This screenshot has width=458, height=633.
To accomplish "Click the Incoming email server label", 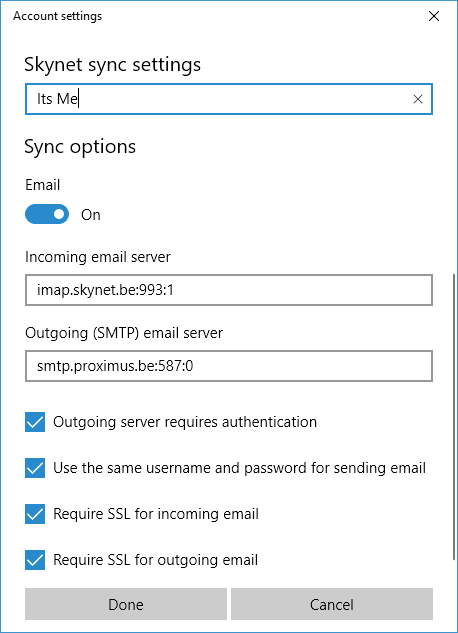I will 98,257.
